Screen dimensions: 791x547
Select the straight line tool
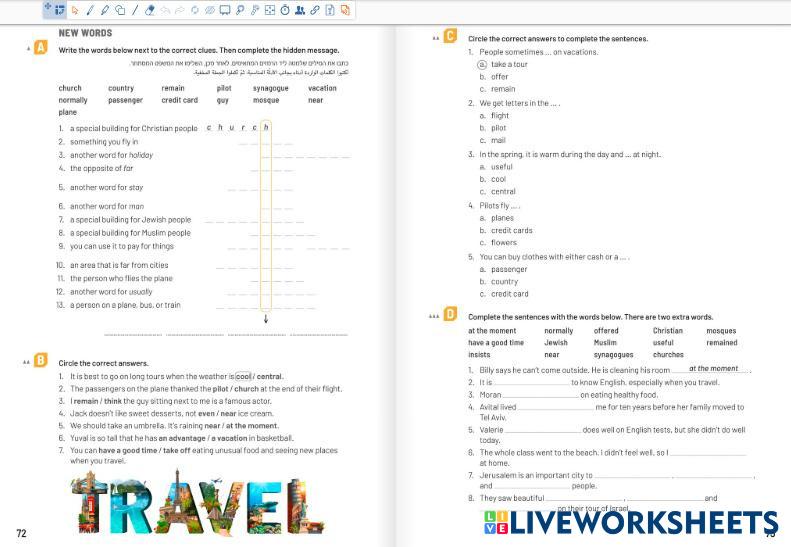coord(134,10)
